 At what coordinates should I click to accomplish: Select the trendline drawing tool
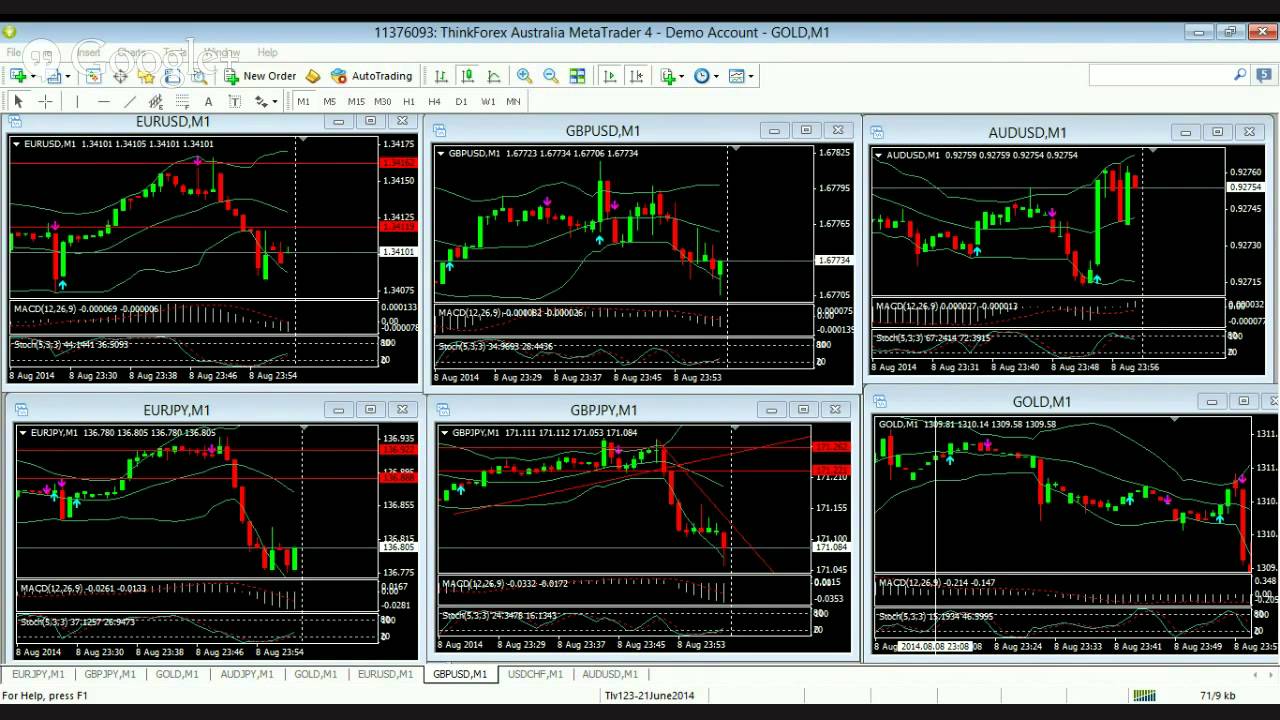pos(129,101)
